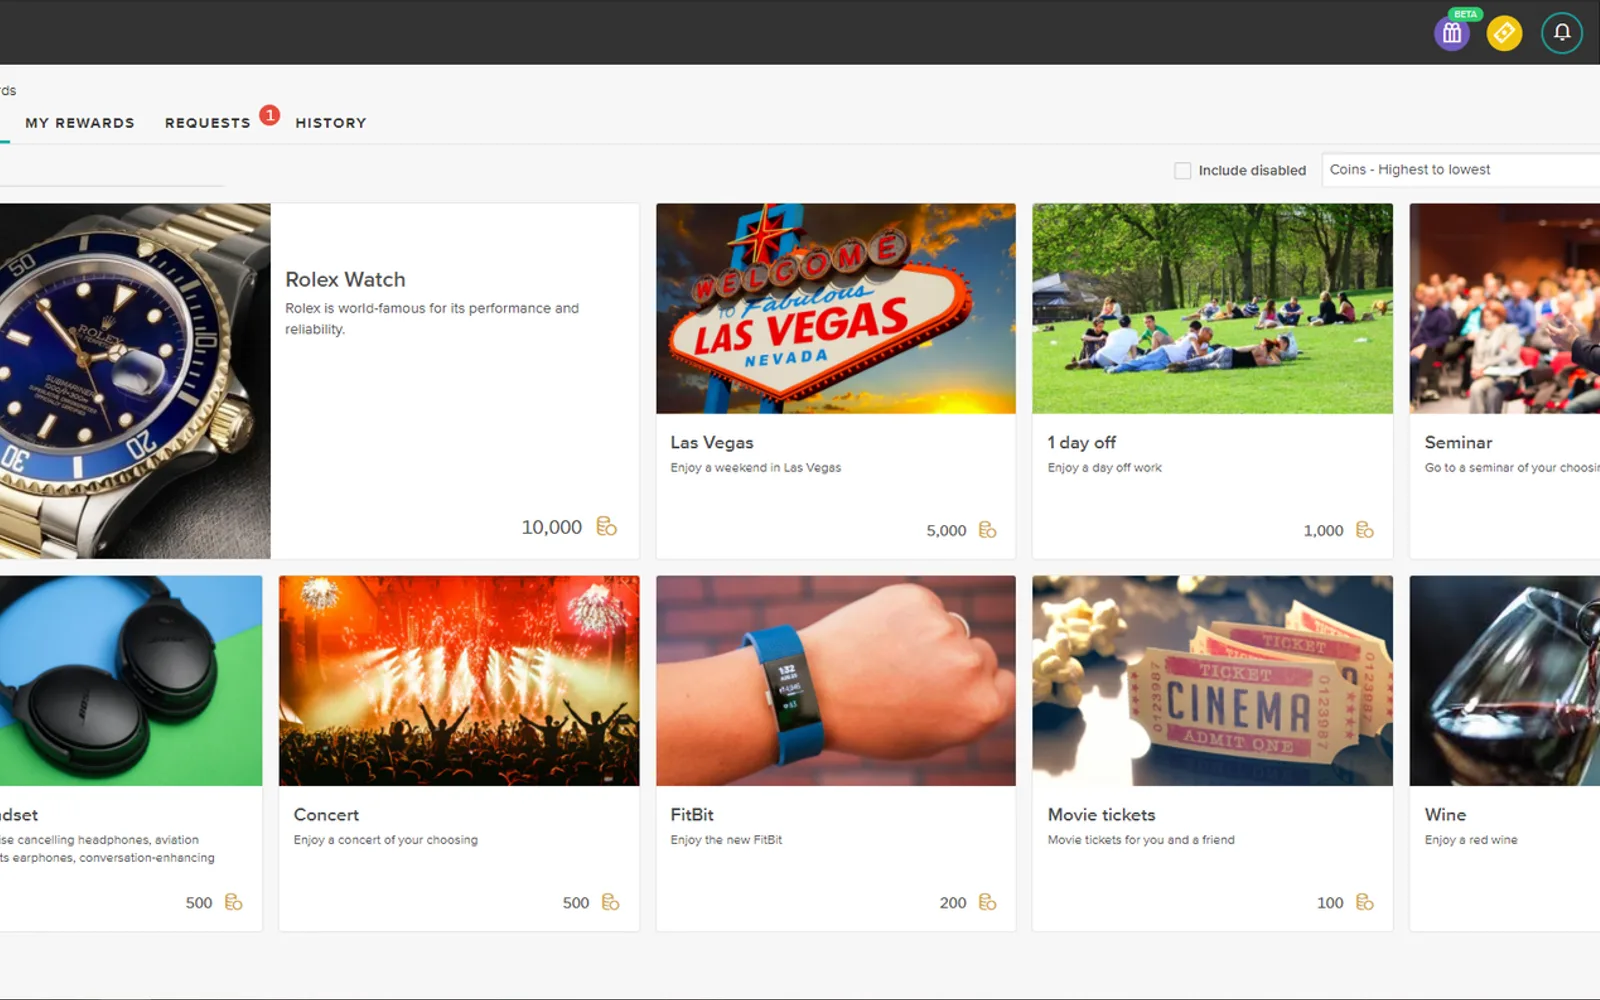Click the coin icon on 1 day off card

click(x=1364, y=530)
